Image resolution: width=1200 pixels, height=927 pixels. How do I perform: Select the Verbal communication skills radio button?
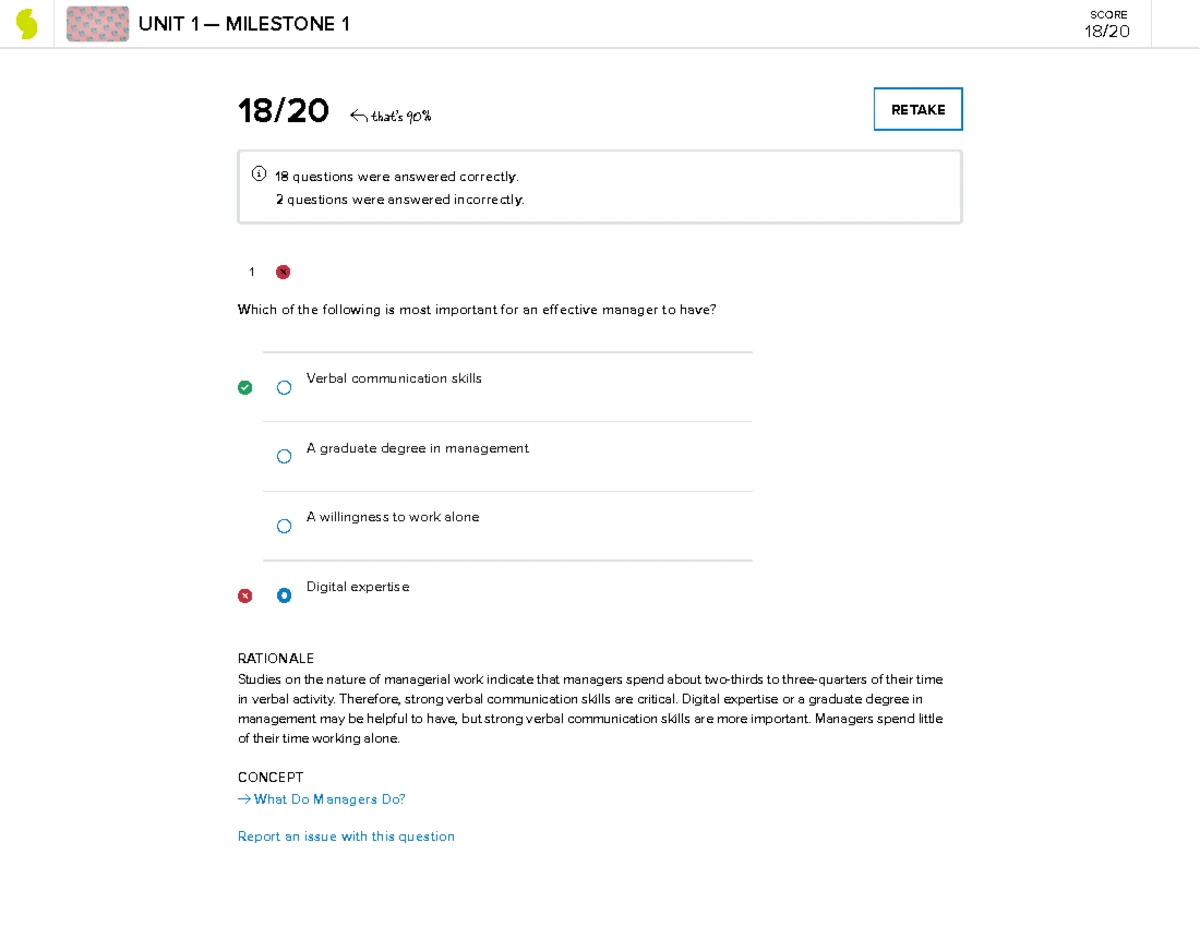click(284, 387)
